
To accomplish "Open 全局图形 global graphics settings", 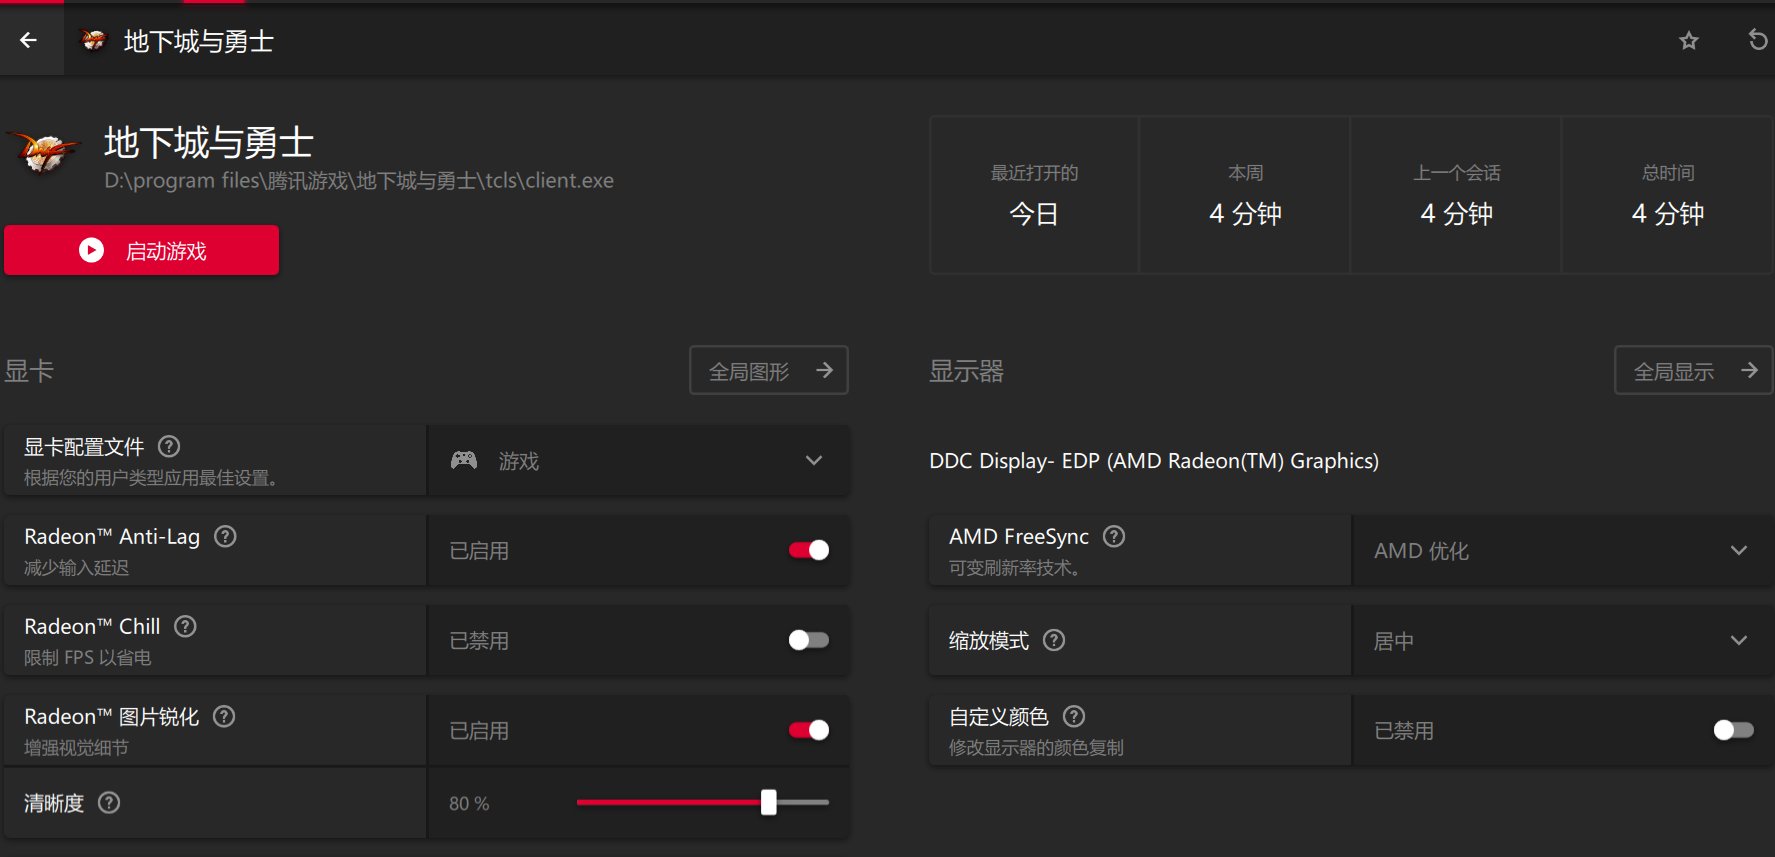I will coord(769,371).
